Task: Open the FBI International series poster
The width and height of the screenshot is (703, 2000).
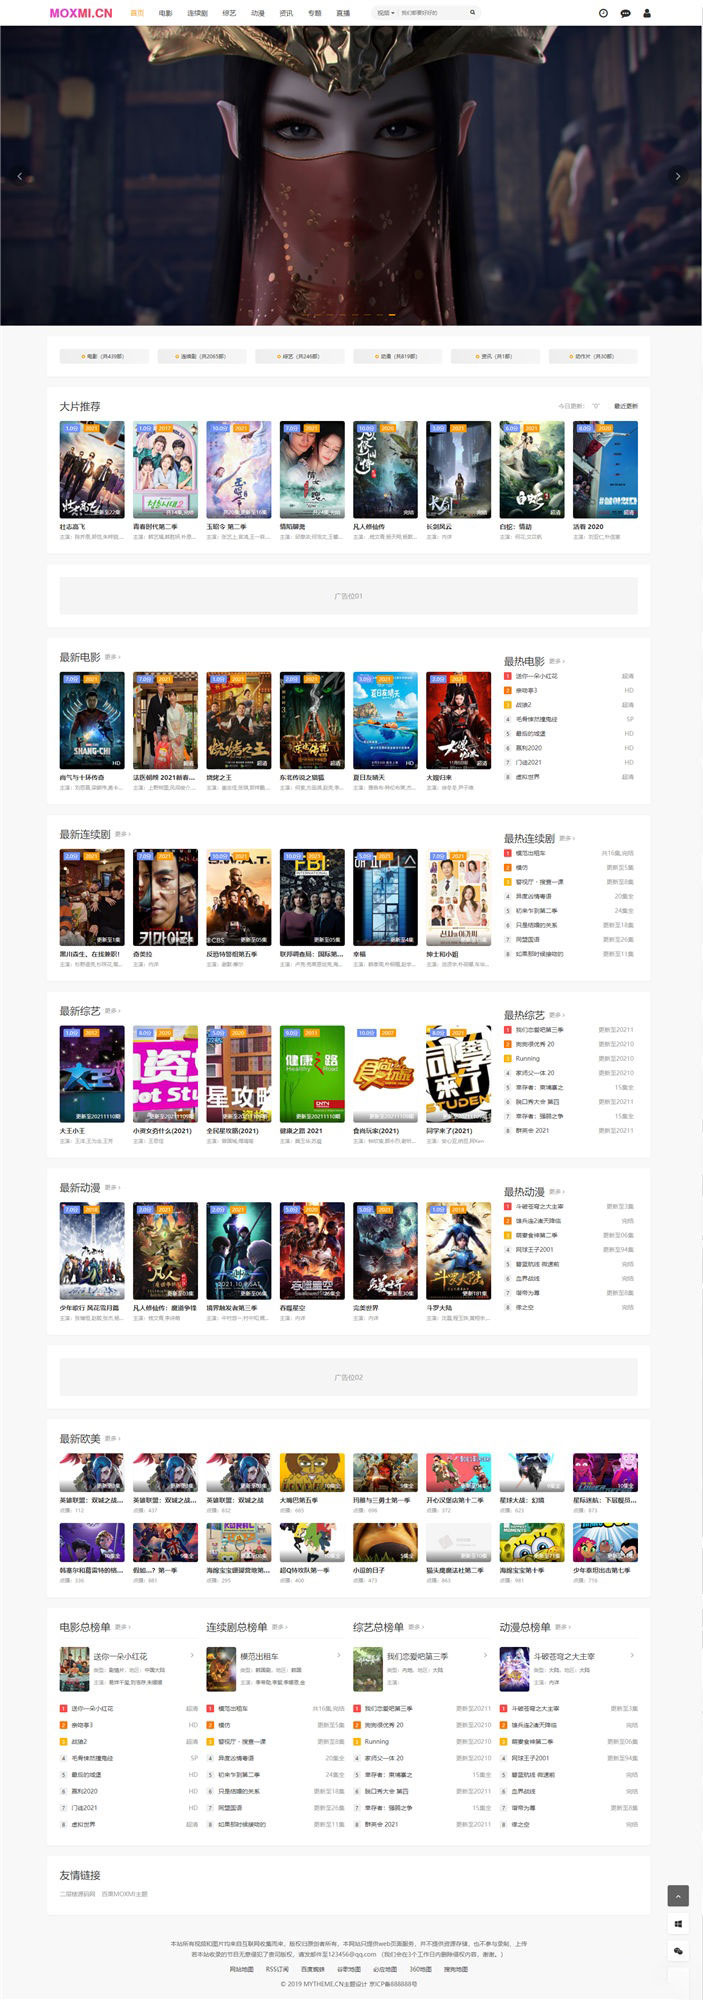Action: pyautogui.click(x=312, y=897)
